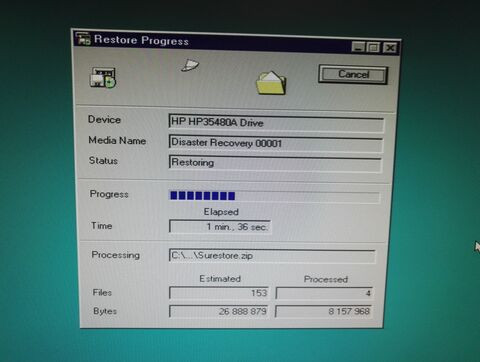Click the open yellow folder icon
The height and width of the screenshot is (362, 480).
271,83
